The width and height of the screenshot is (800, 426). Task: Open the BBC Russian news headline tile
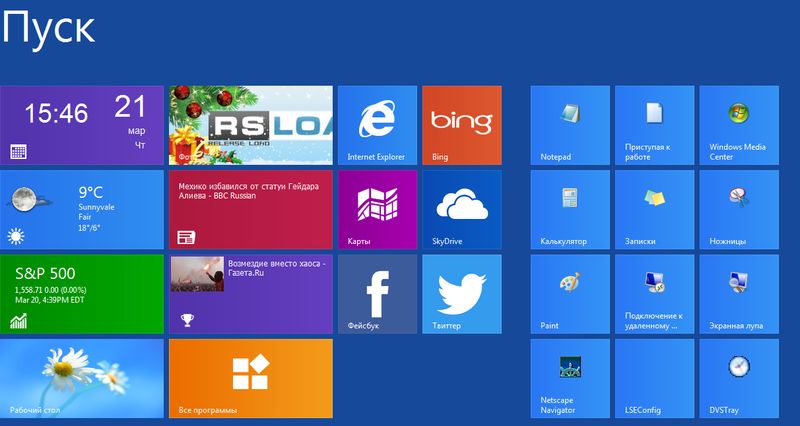click(x=251, y=210)
